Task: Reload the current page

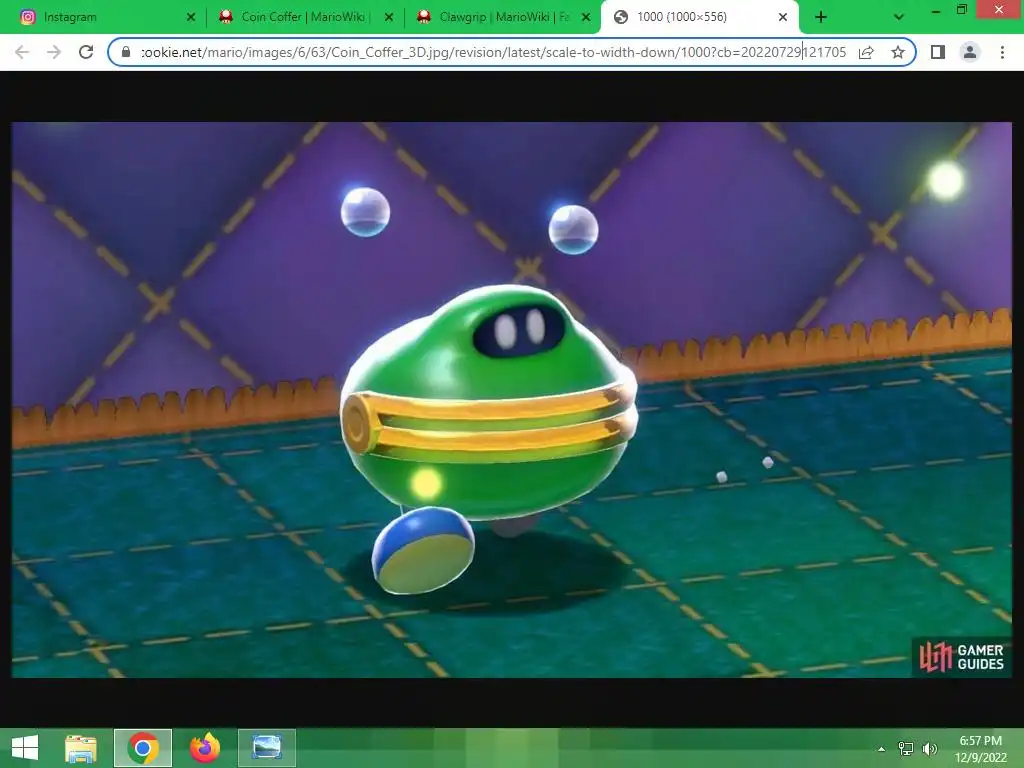Action: [x=86, y=52]
